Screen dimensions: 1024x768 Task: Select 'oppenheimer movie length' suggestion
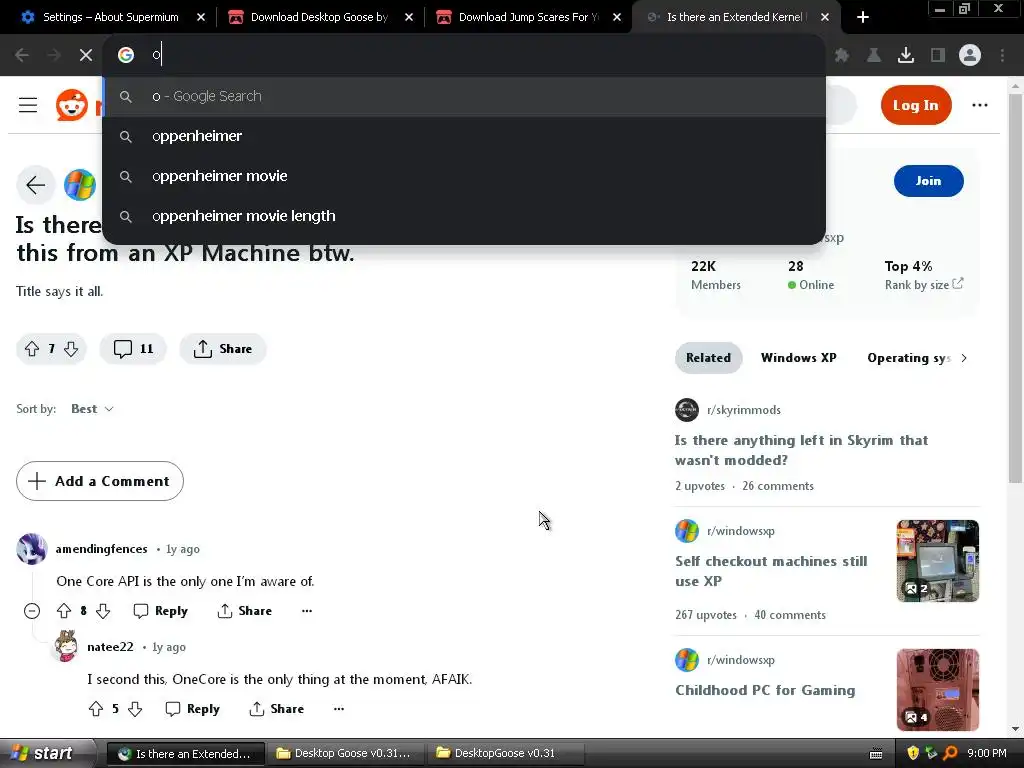click(464, 216)
